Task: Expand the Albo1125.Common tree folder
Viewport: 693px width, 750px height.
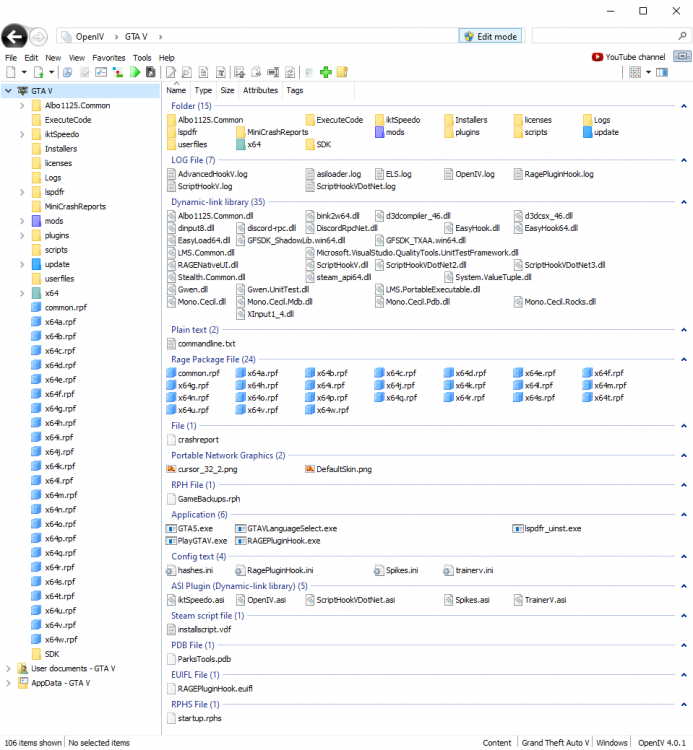Action: [22, 105]
